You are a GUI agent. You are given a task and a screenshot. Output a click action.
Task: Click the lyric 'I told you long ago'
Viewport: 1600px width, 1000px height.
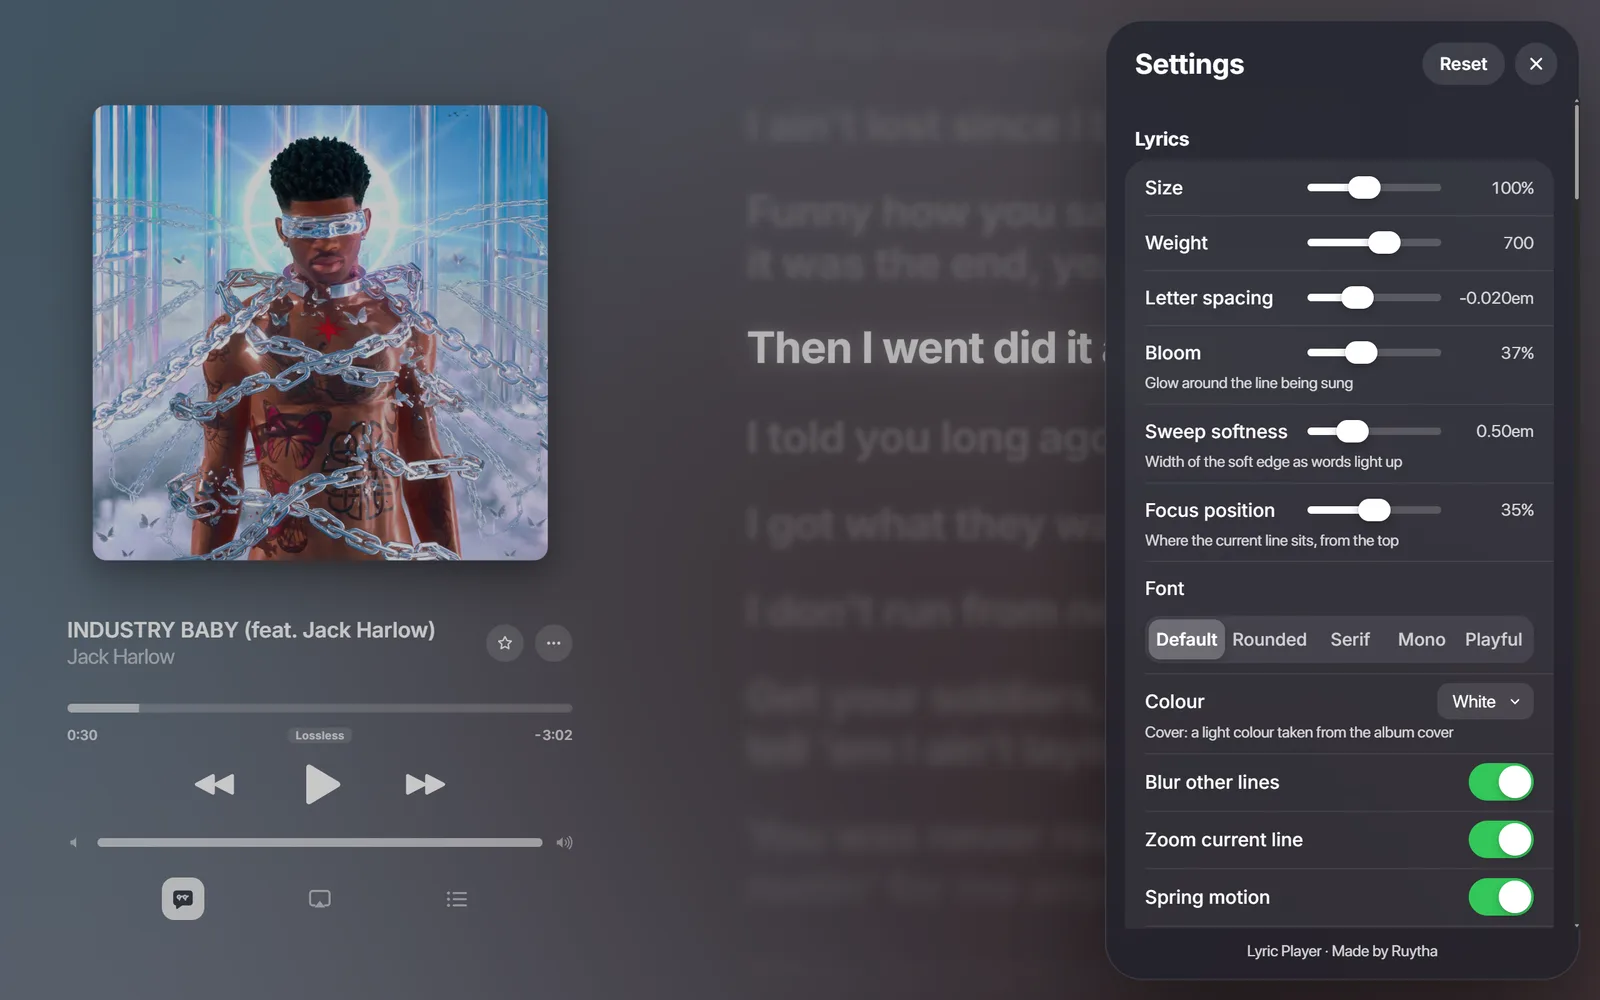(926, 438)
